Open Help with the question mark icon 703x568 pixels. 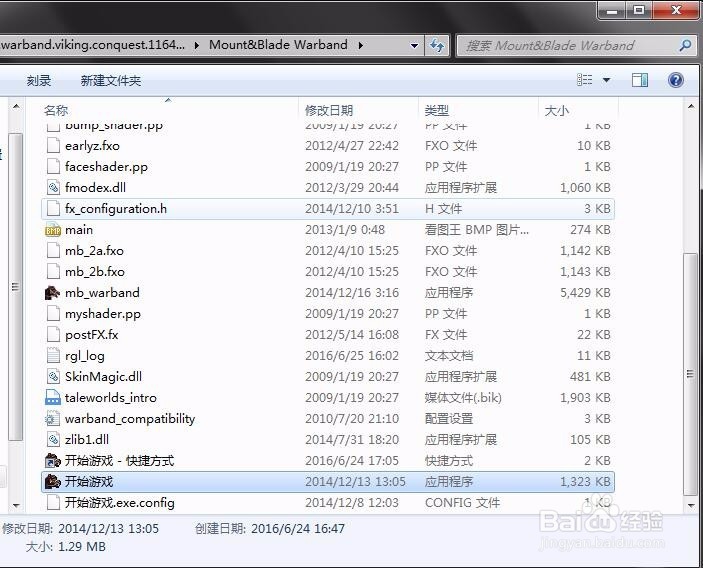click(676, 80)
